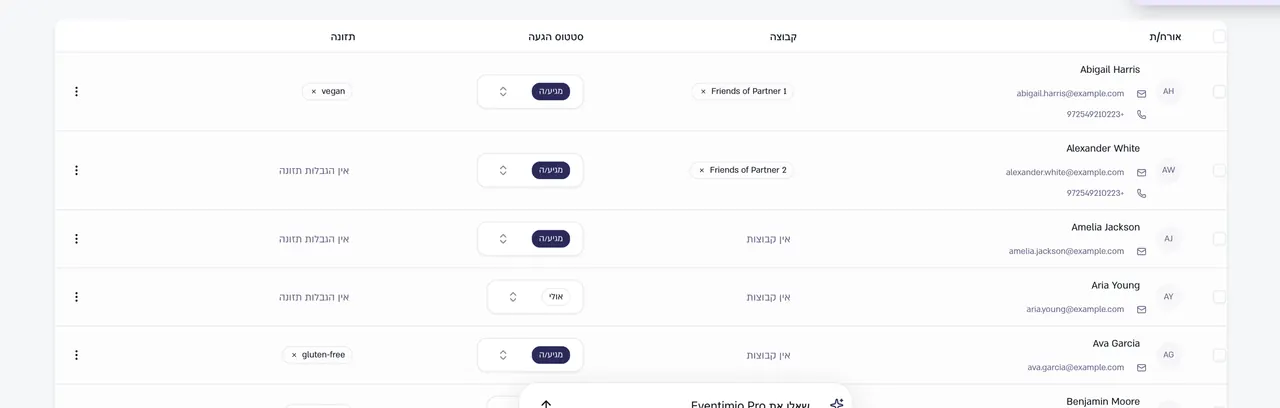The width and height of the screenshot is (1280, 408).
Task: Click the email icon next to abigail.harris@example.com
Action: pyautogui.click(x=1141, y=94)
